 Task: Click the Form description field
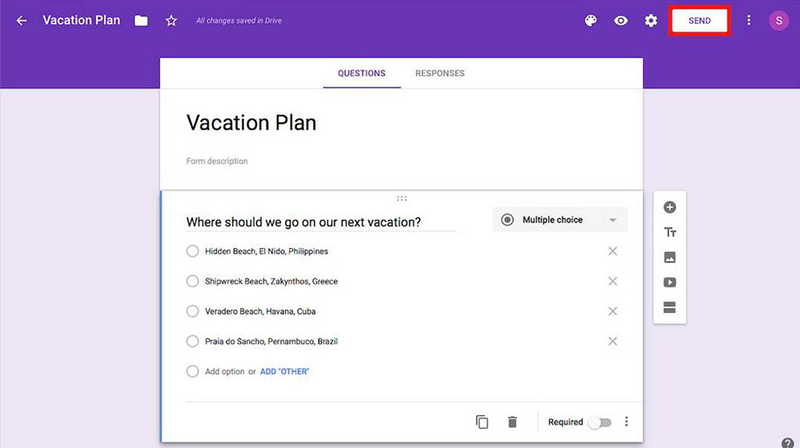[217, 161]
